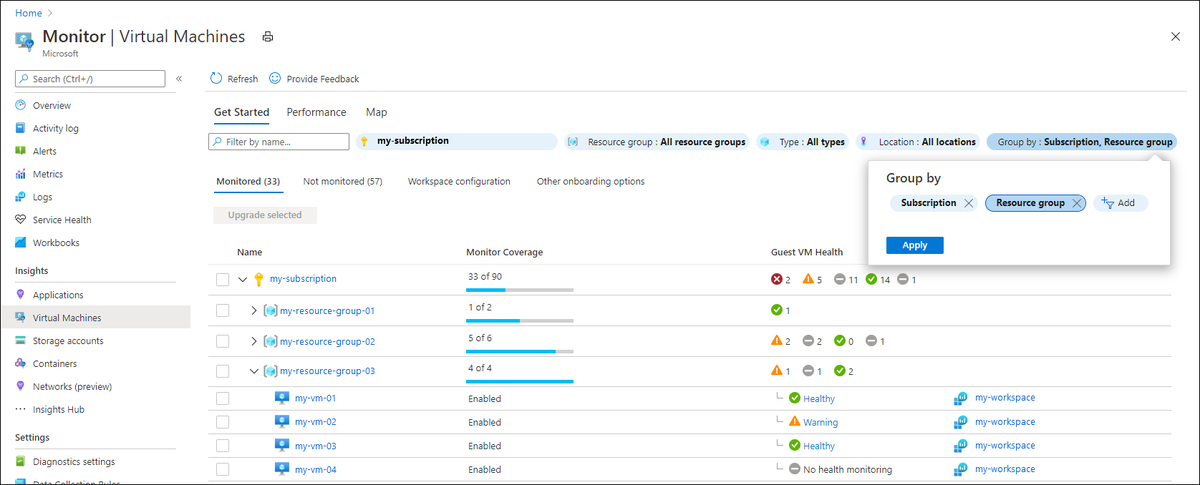This screenshot has width=1200, height=485.
Task: Click the orange Warning icon for my-vm-02
Action: coord(795,422)
